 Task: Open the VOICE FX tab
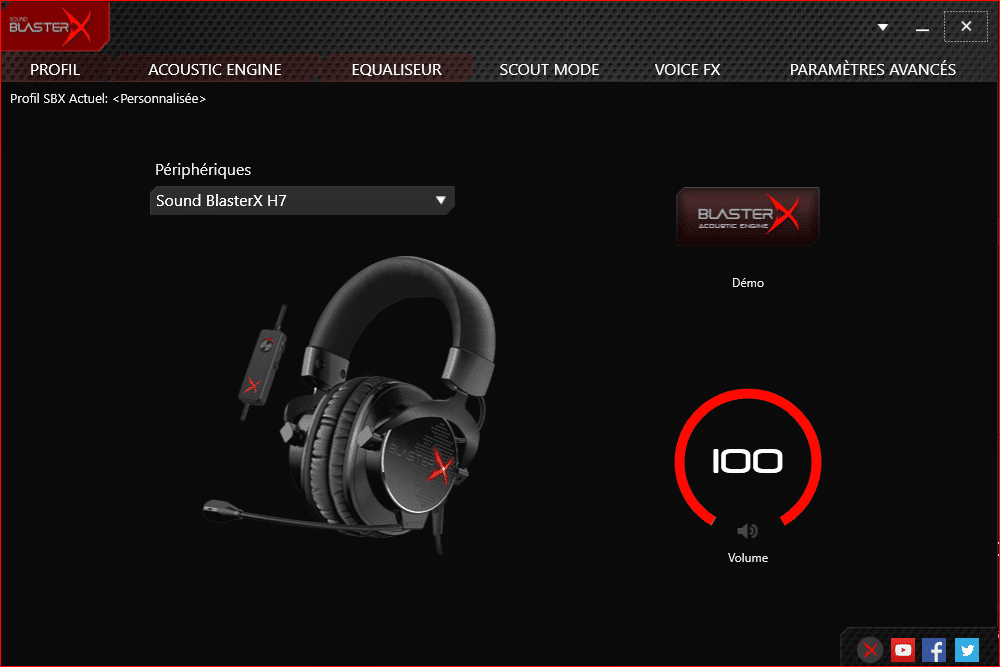click(x=687, y=70)
